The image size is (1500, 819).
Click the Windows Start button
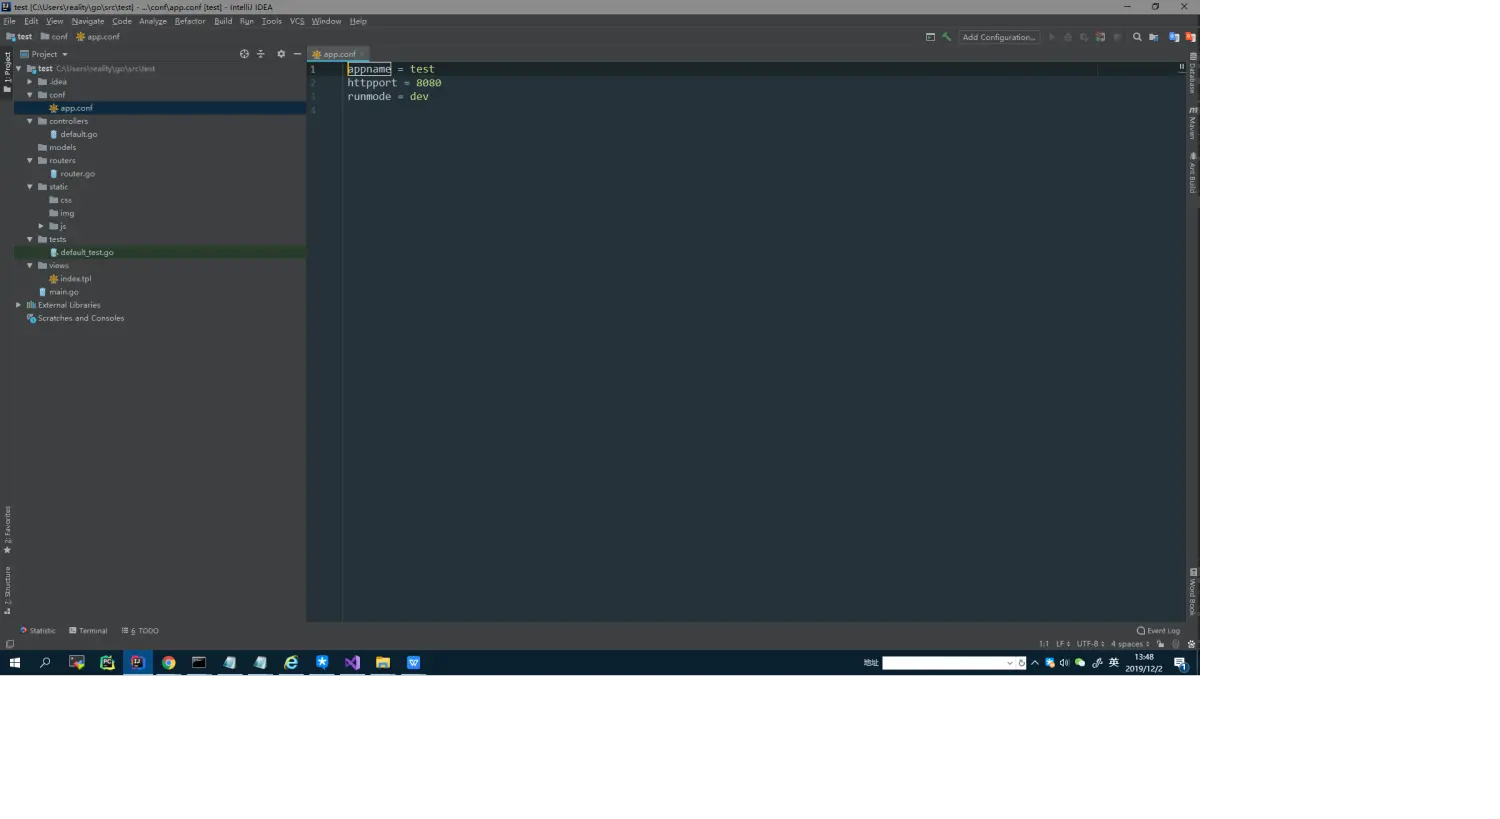pyautogui.click(x=15, y=662)
